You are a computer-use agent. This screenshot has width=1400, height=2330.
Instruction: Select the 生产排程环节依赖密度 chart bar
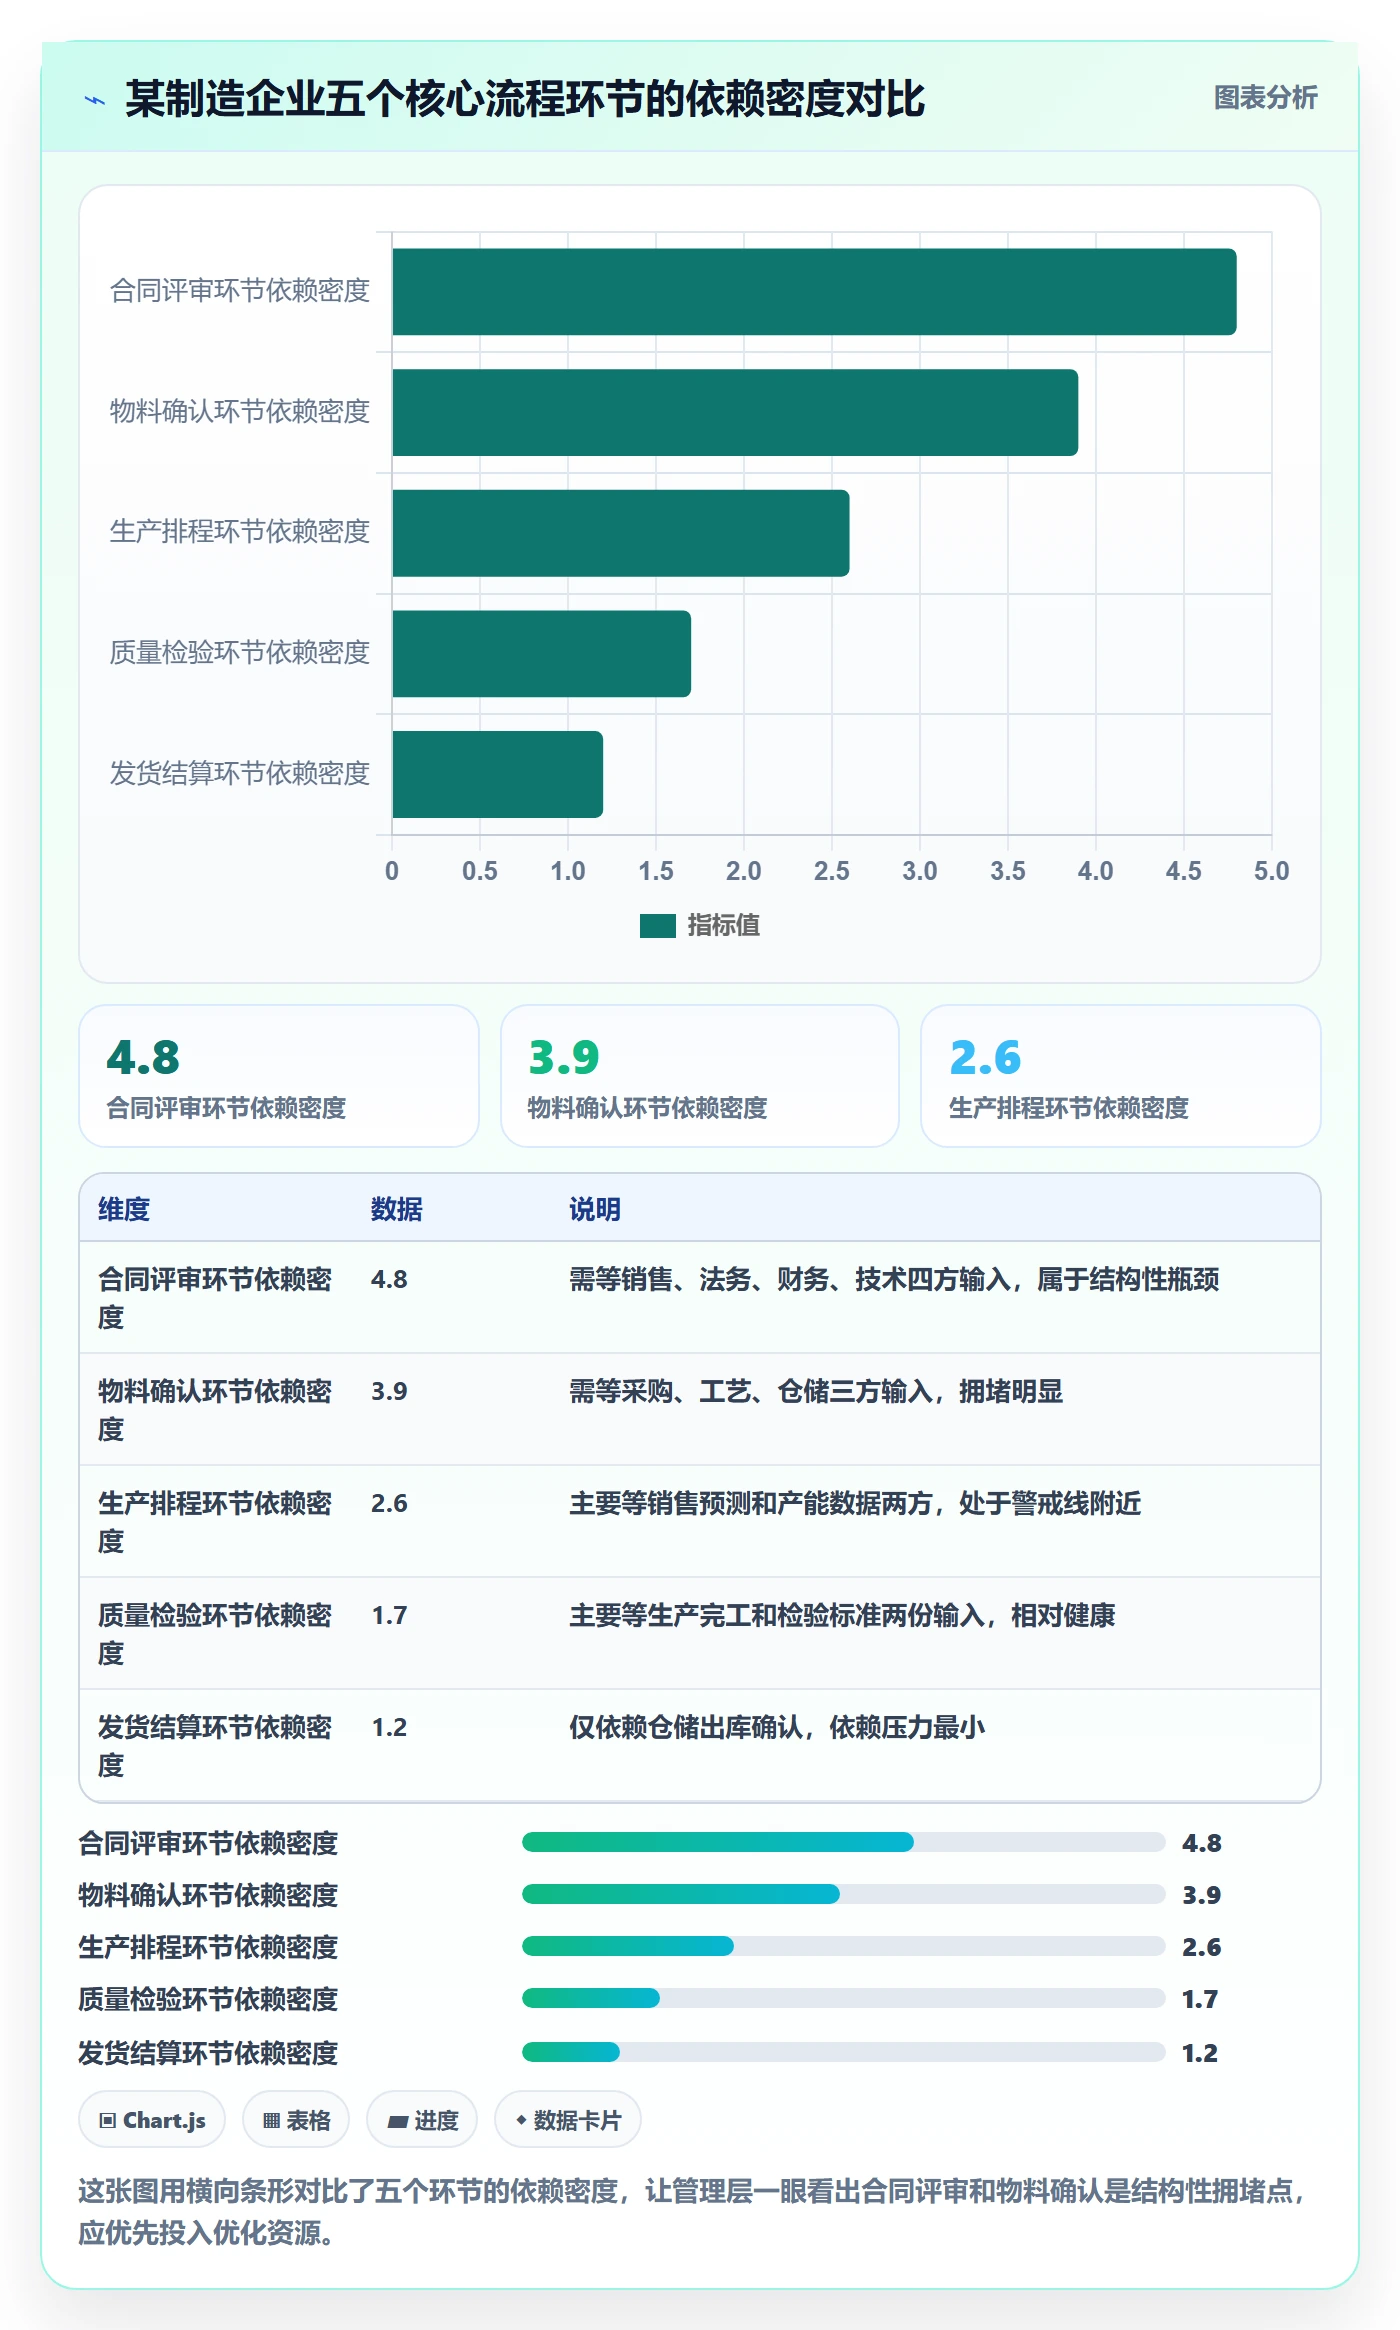[x=621, y=533]
